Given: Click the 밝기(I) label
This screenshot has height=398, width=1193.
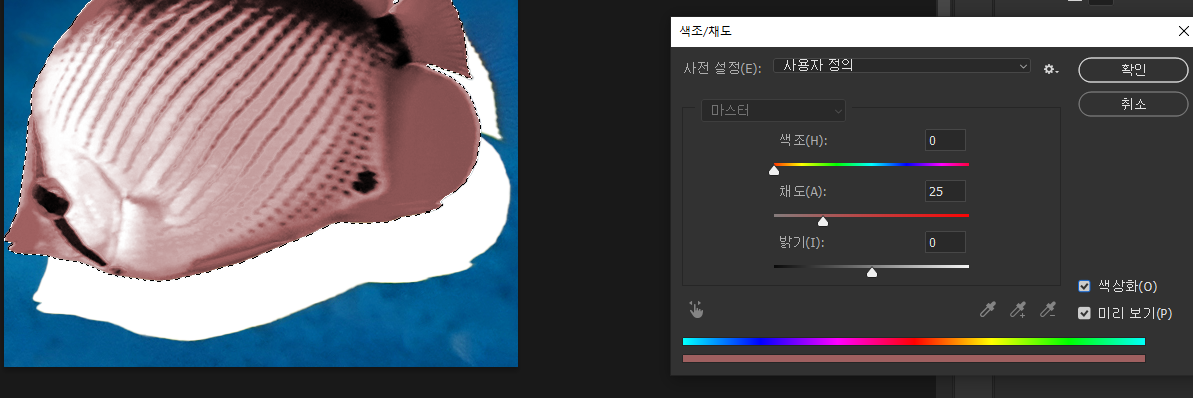Looking at the screenshot, I should click(x=803, y=243).
